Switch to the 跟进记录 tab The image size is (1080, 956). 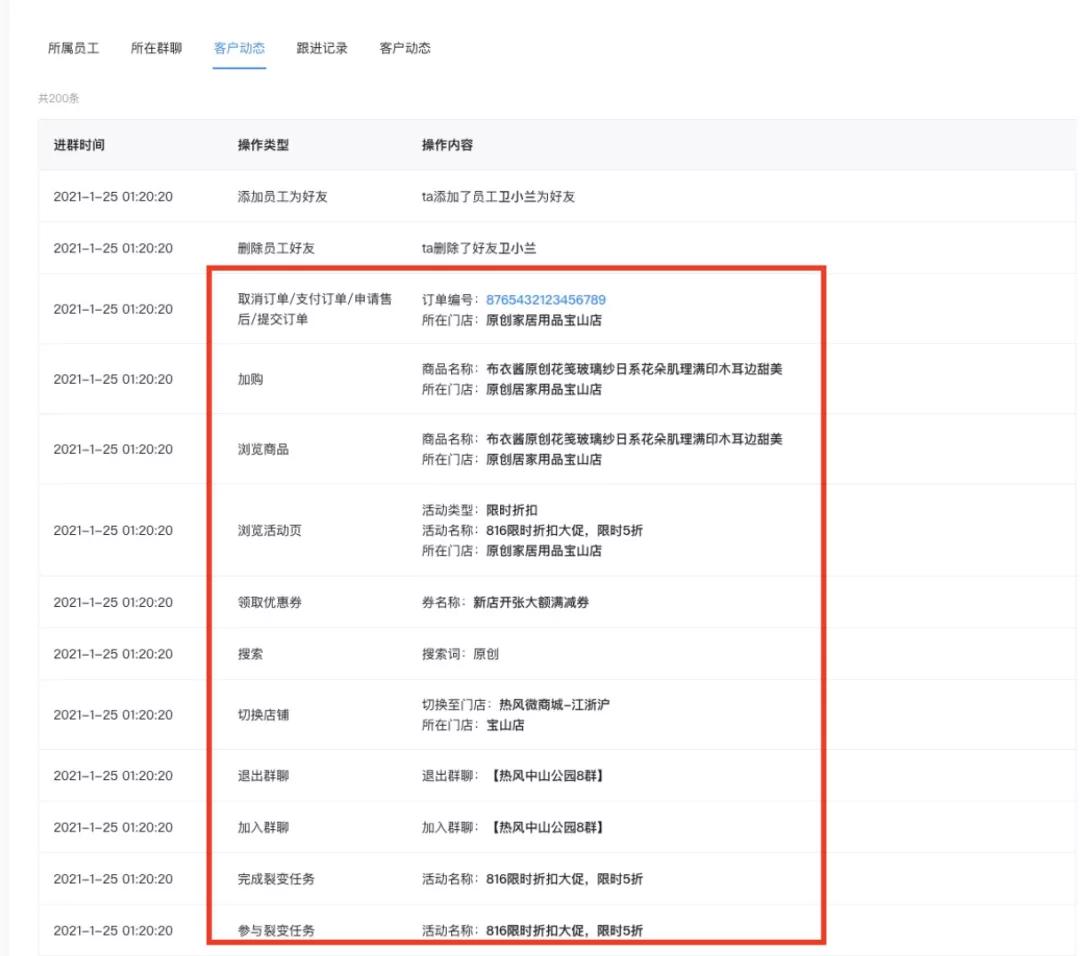click(322, 47)
